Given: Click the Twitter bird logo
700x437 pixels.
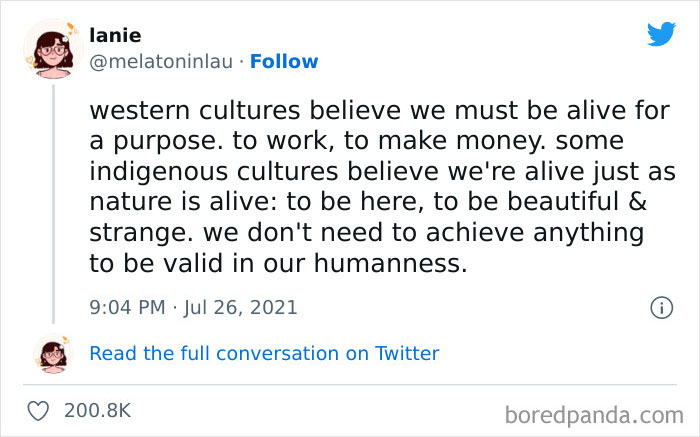Looking at the screenshot, I should click(661, 35).
